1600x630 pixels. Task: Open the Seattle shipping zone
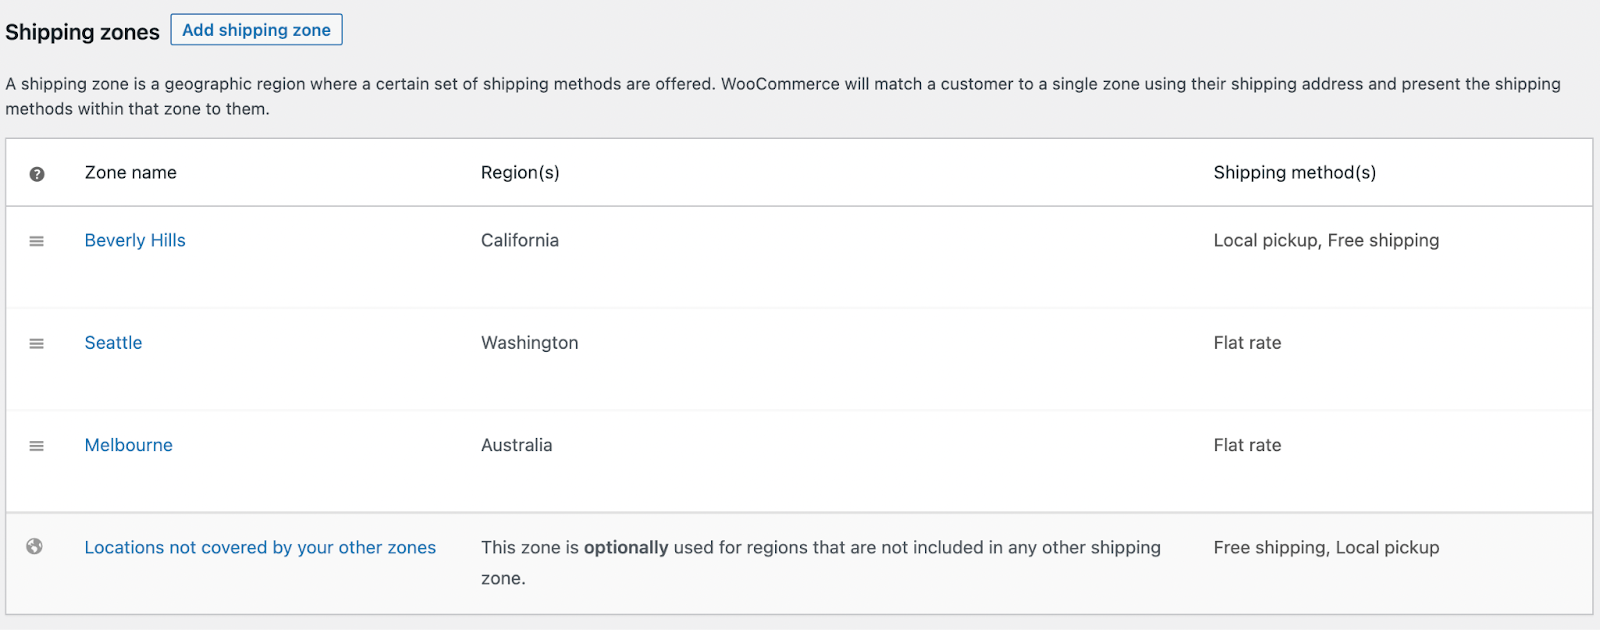[x=112, y=342]
